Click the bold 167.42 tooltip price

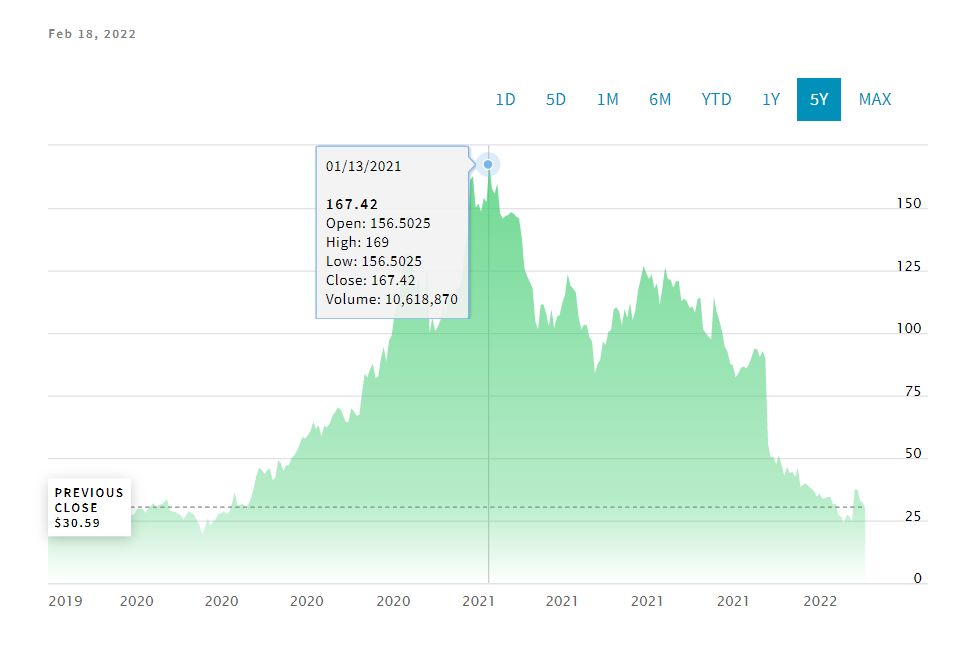pyautogui.click(x=352, y=204)
